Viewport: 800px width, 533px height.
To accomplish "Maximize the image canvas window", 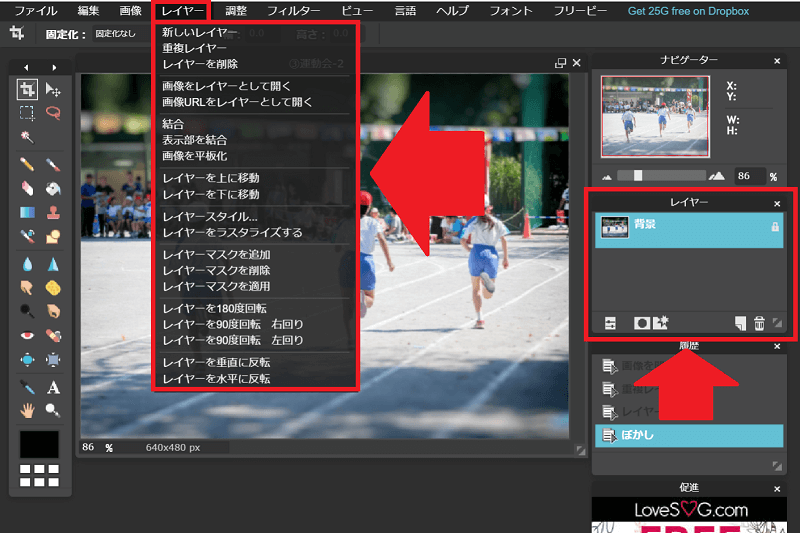I will click(x=560, y=63).
